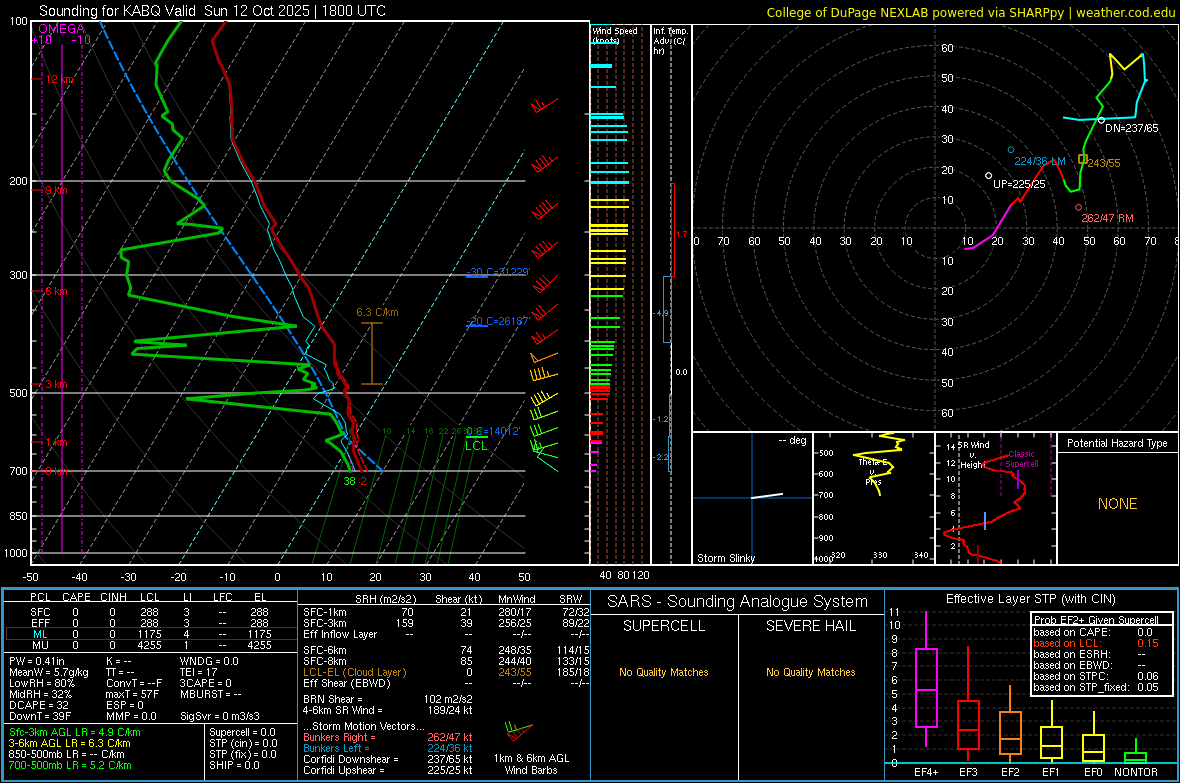
Task: Select the MU parcel row
Action: 151,645
